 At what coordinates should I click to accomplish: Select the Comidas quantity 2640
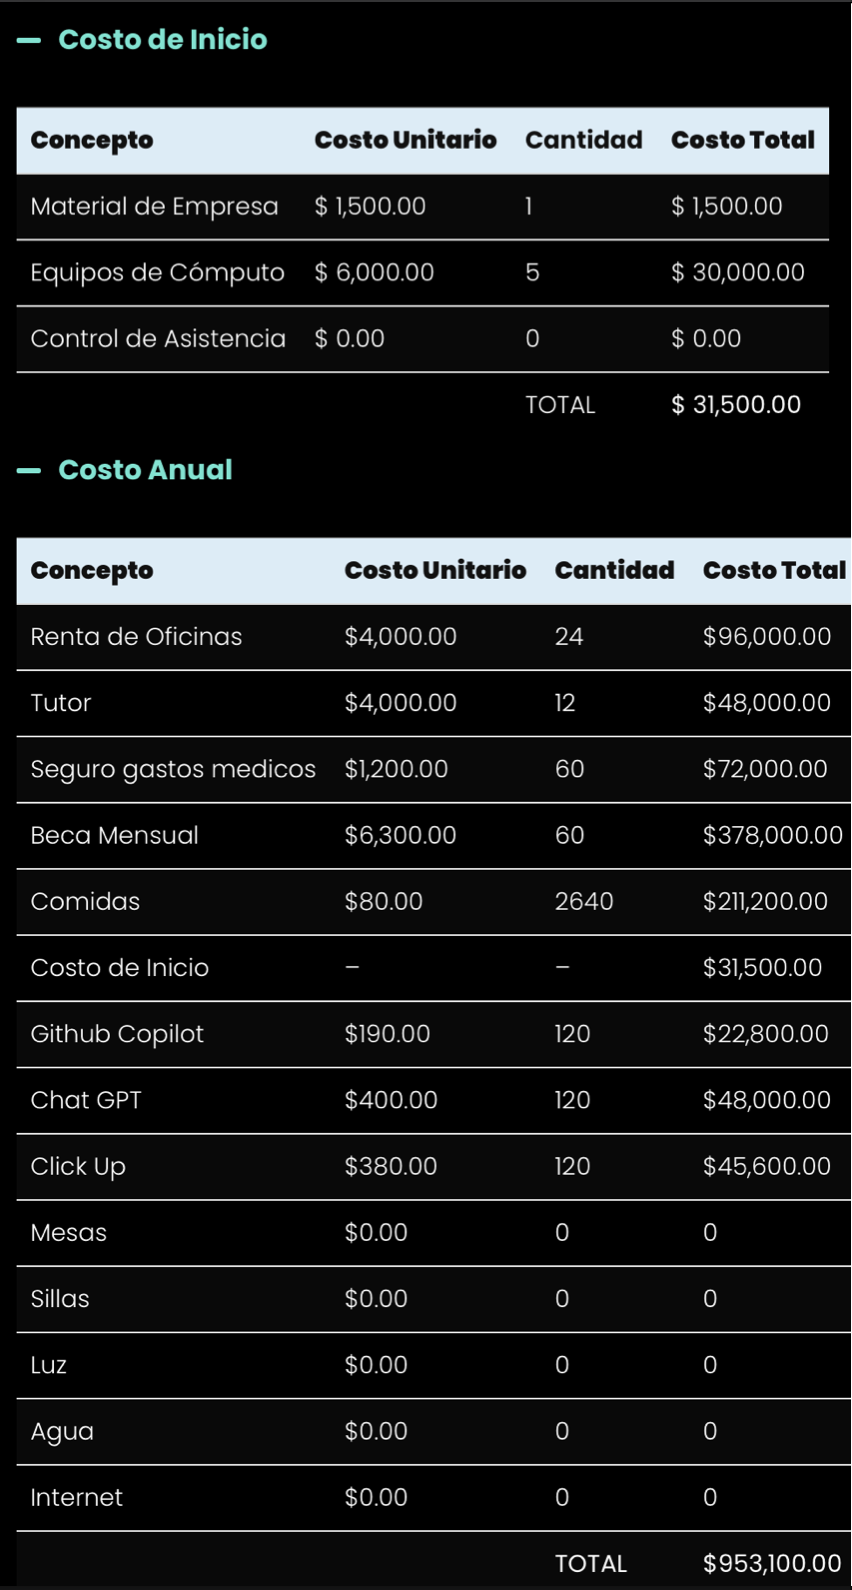click(584, 901)
